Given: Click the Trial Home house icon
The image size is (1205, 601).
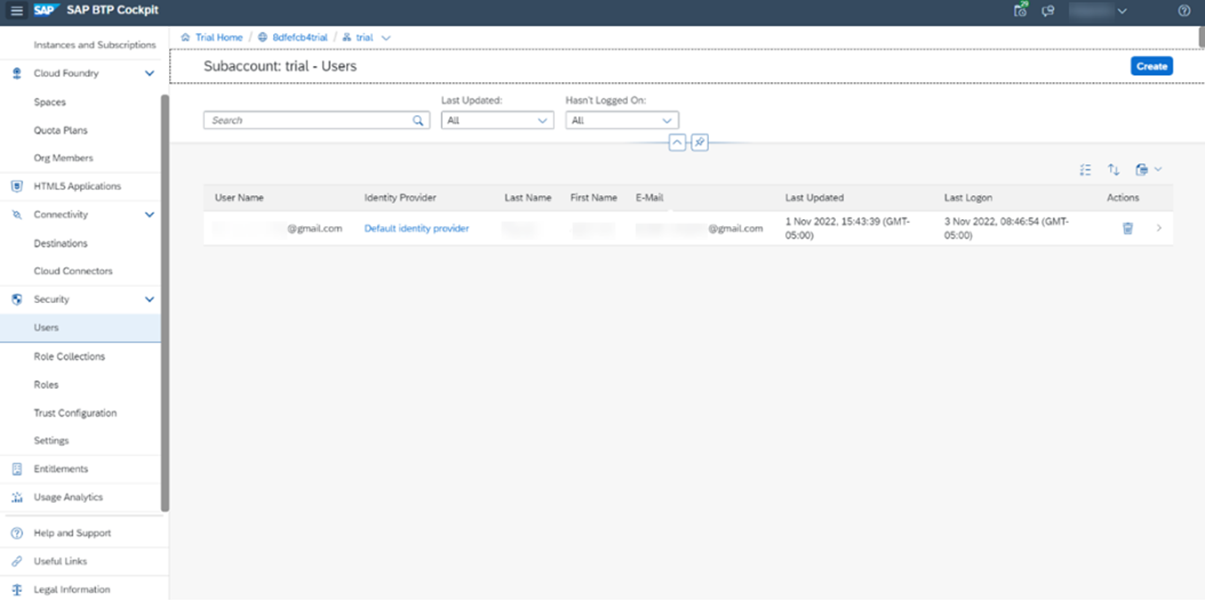Looking at the screenshot, I should pyautogui.click(x=185, y=37).
